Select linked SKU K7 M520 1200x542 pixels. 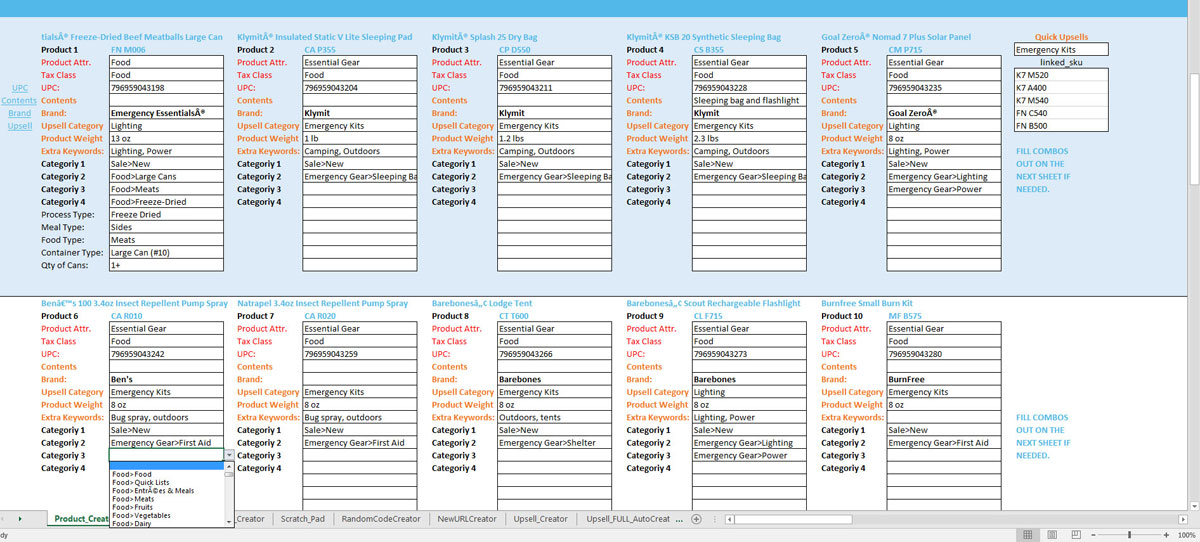[x=1061, y=75]
